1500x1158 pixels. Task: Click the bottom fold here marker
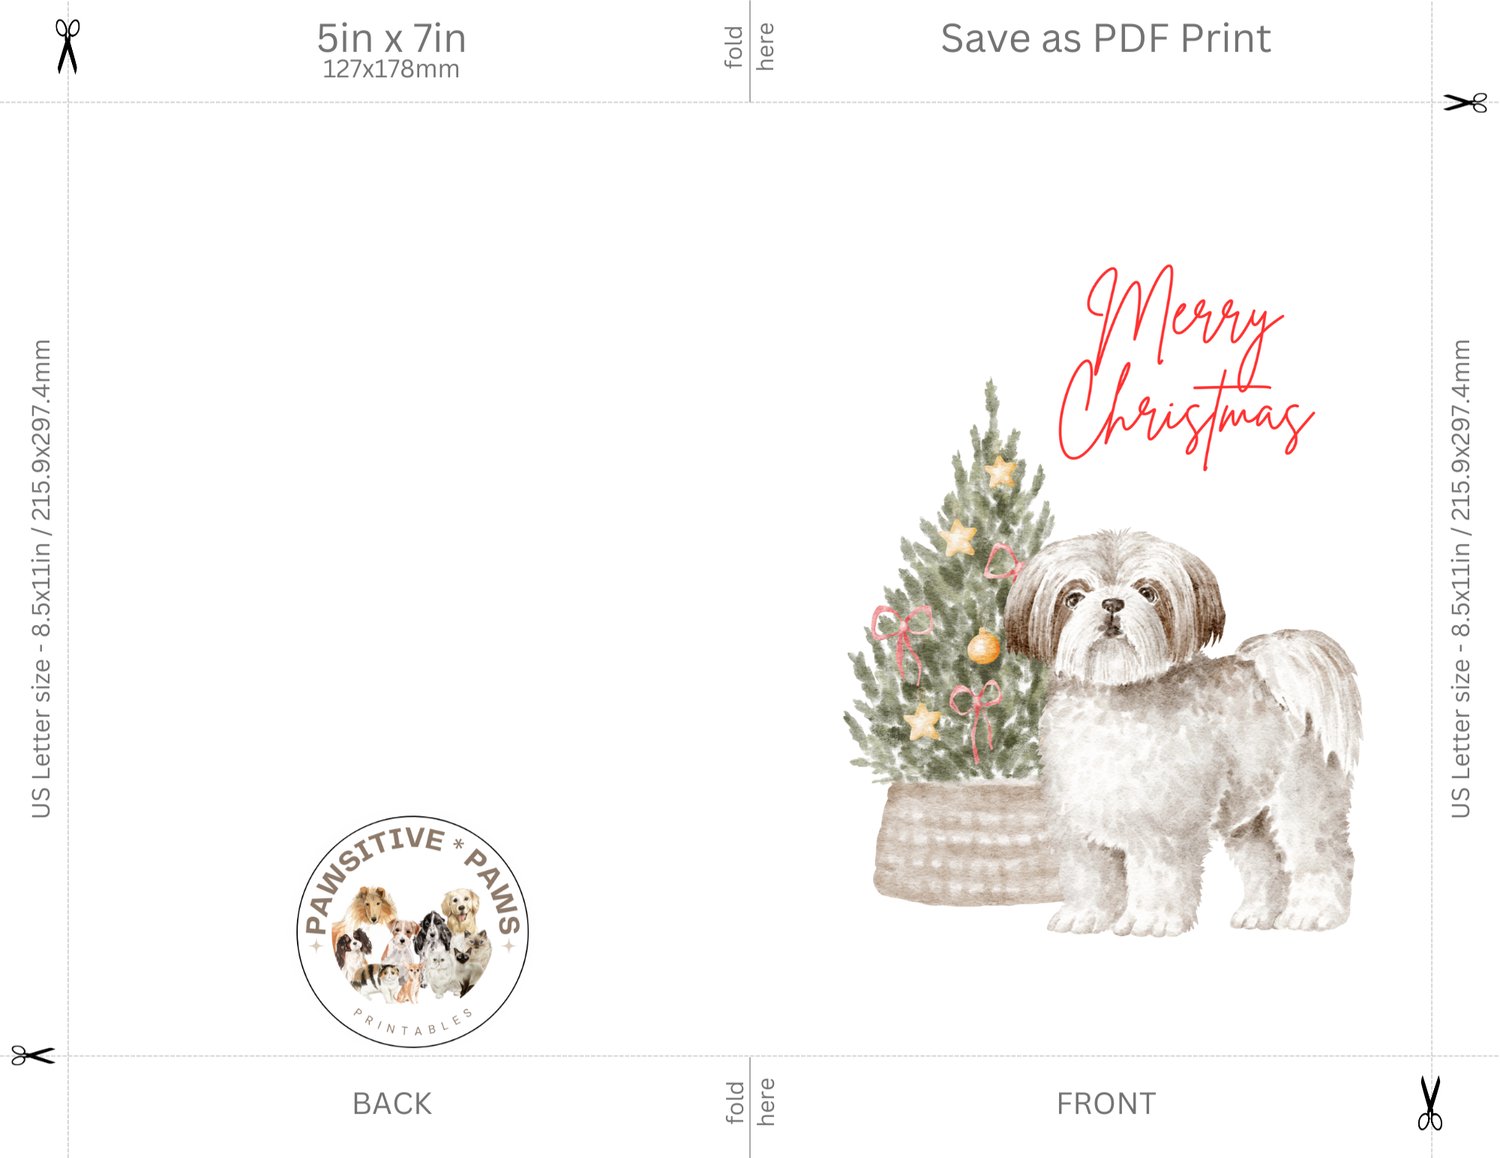point(750,1102)
